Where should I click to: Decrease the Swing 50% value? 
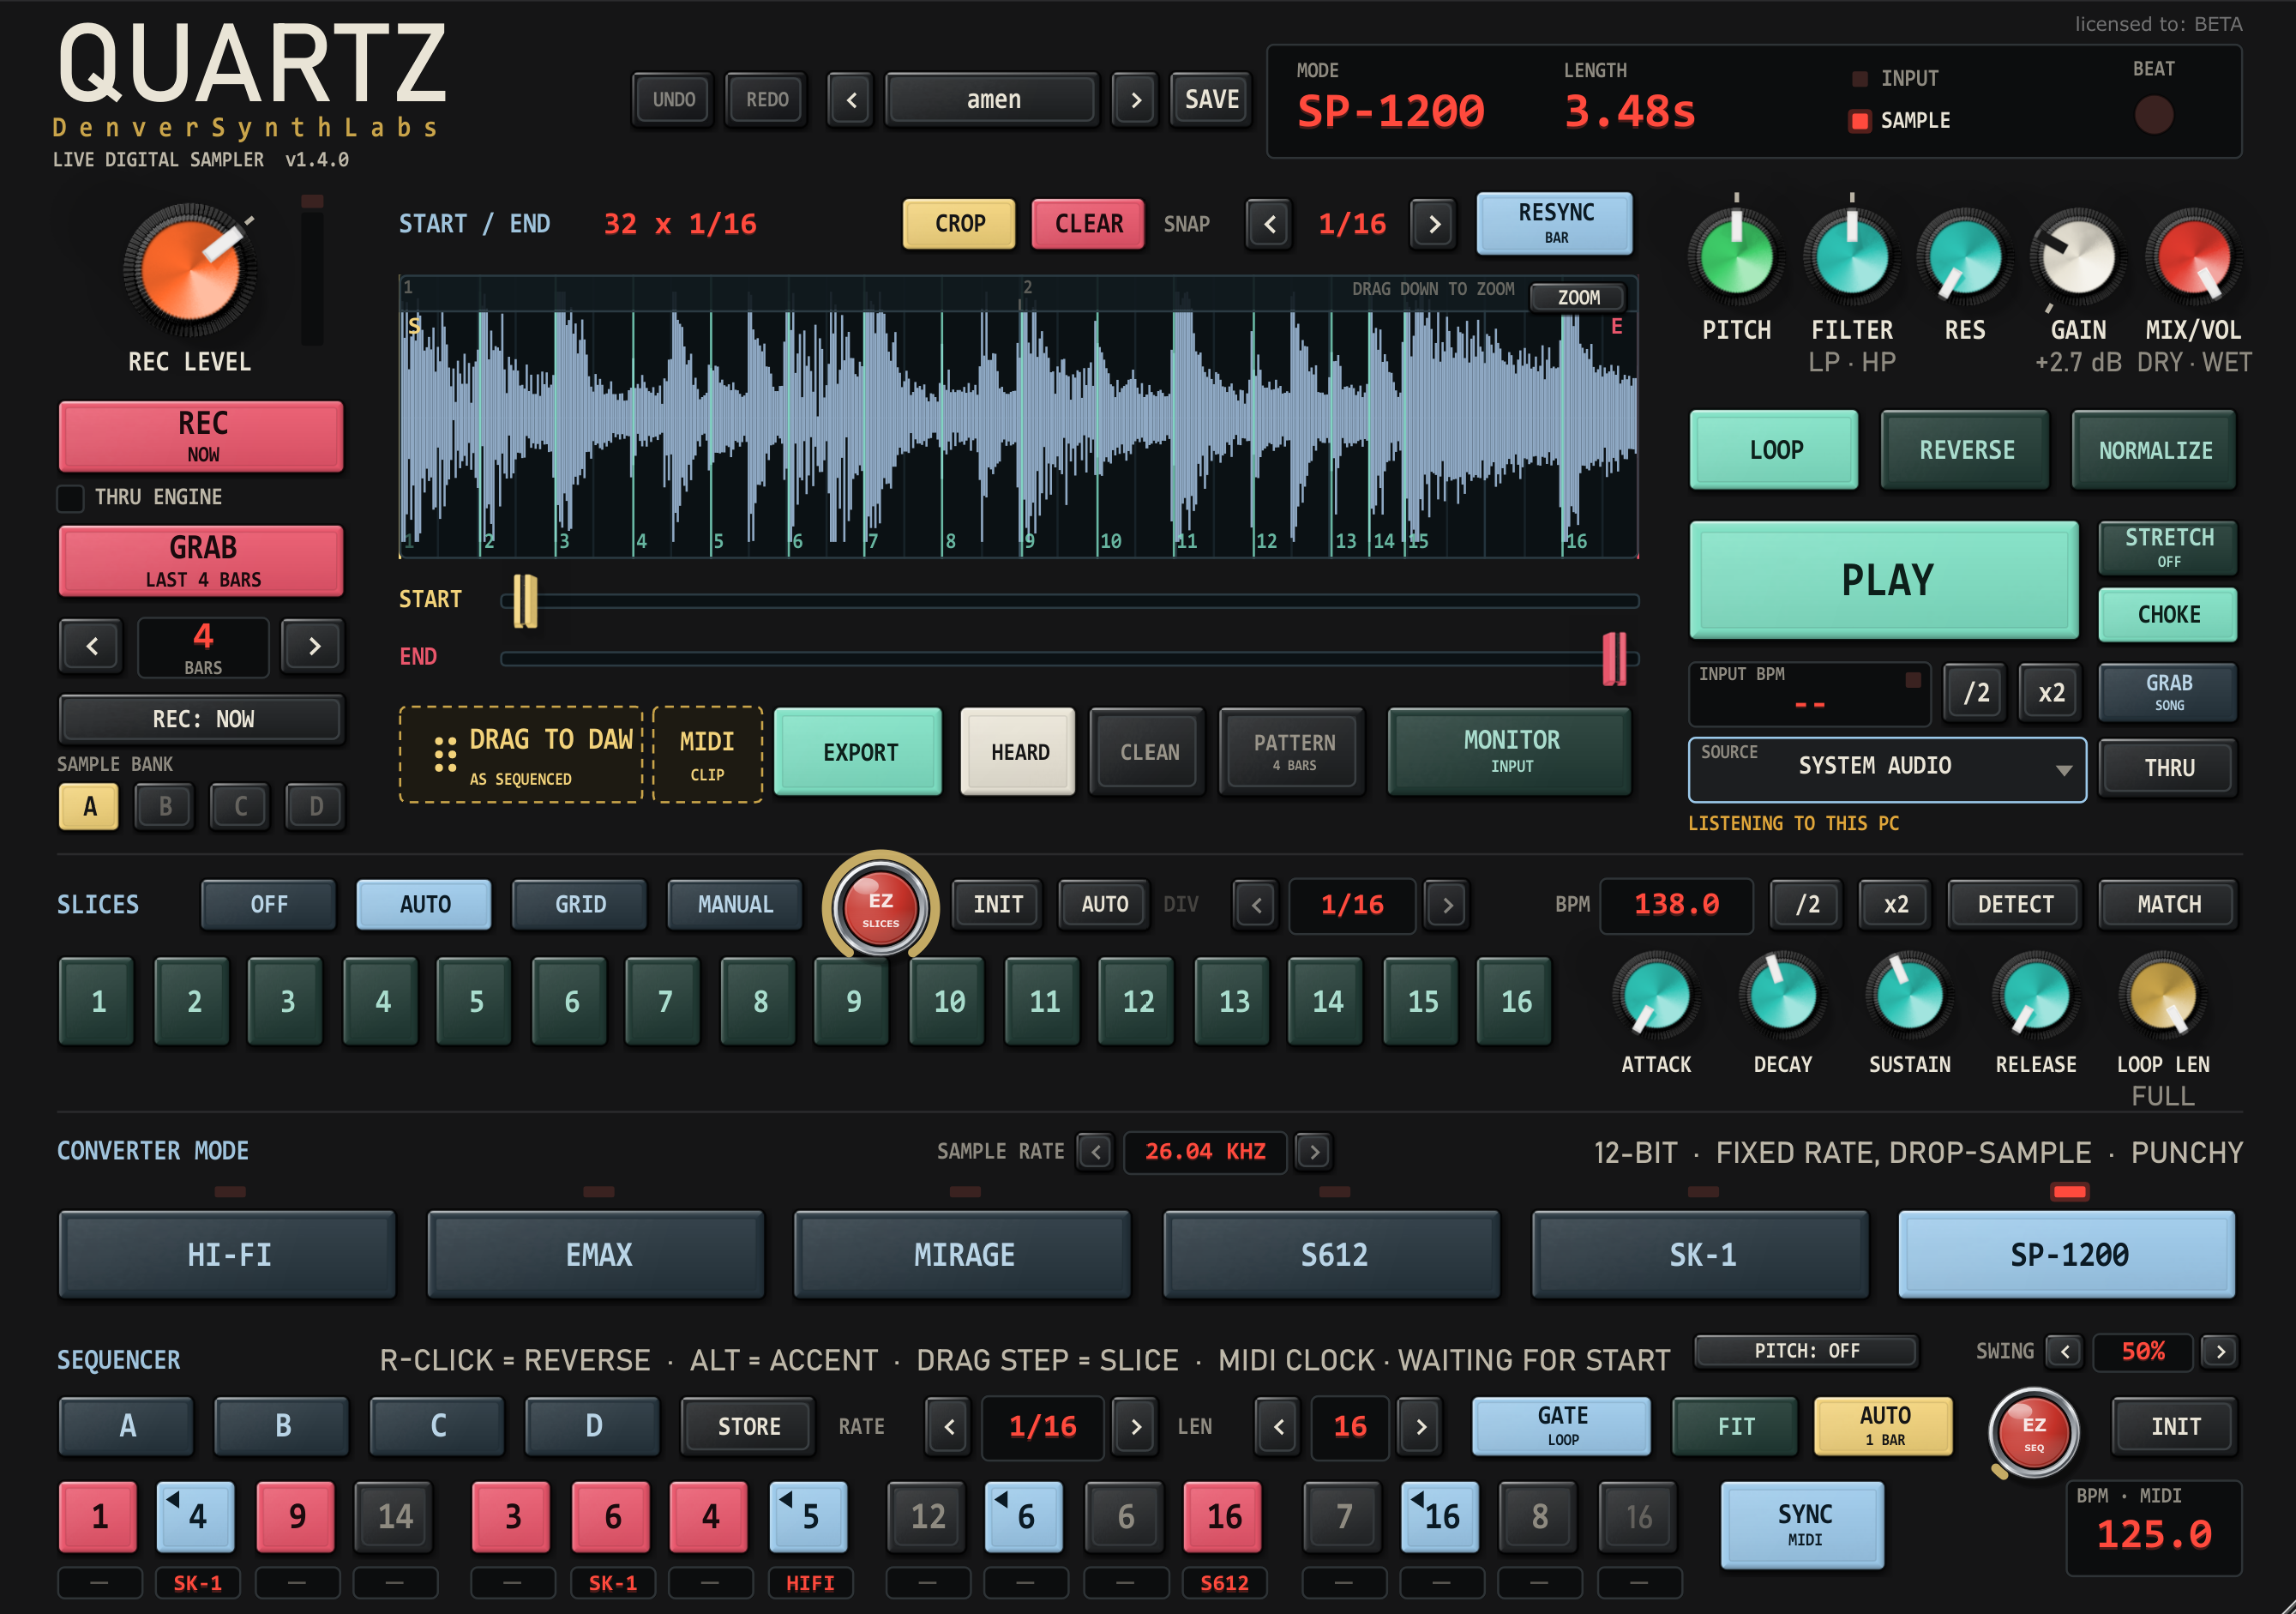point(2064,1352)
